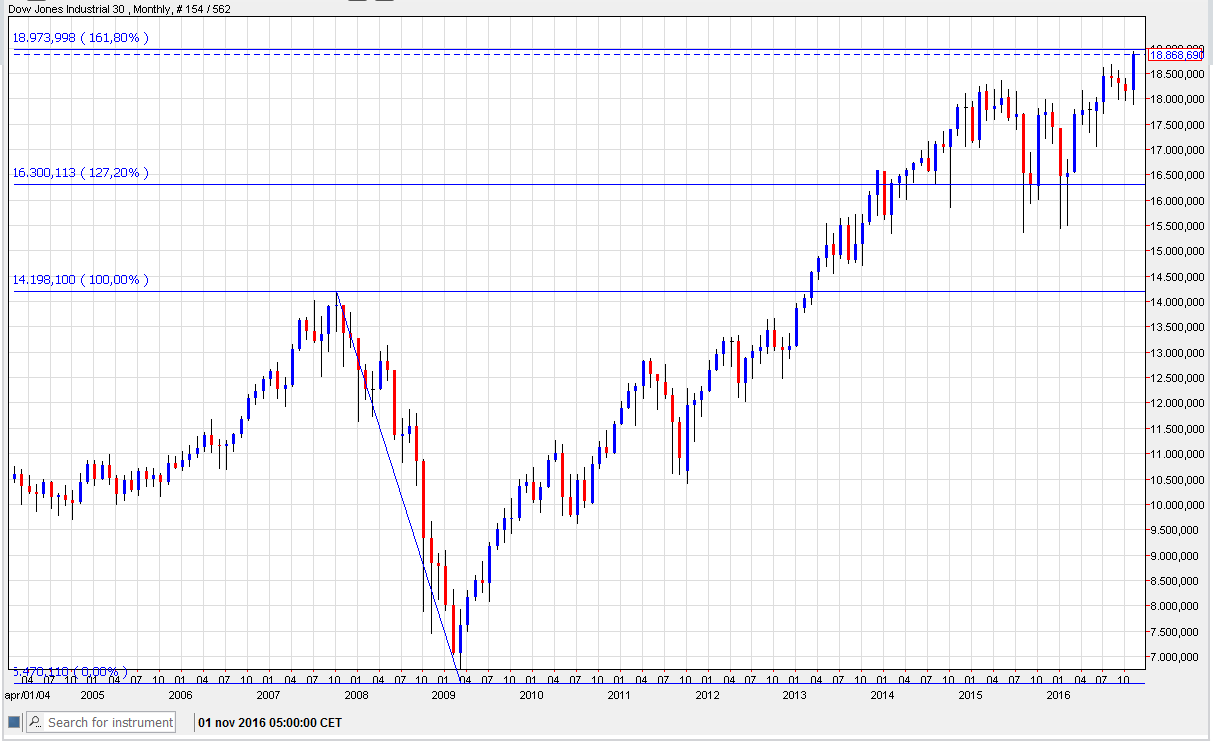Click the 2012 year label on time axis
Viewport: 1213px width, 745px height.
point(707,694)
